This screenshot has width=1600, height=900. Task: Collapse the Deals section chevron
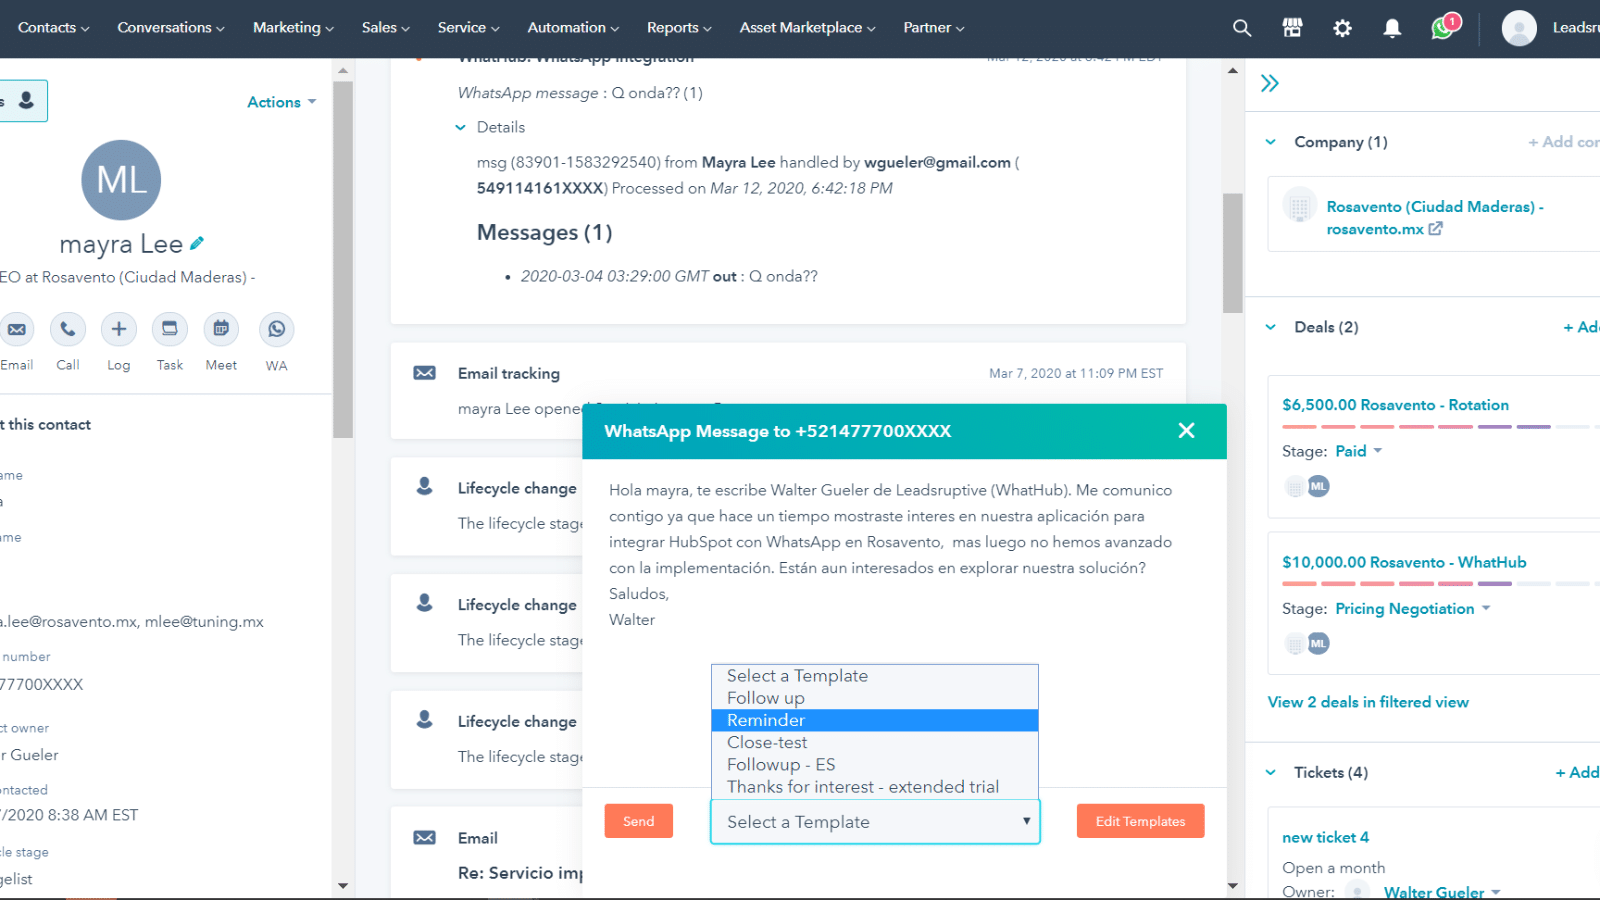tap(1270, 326)
